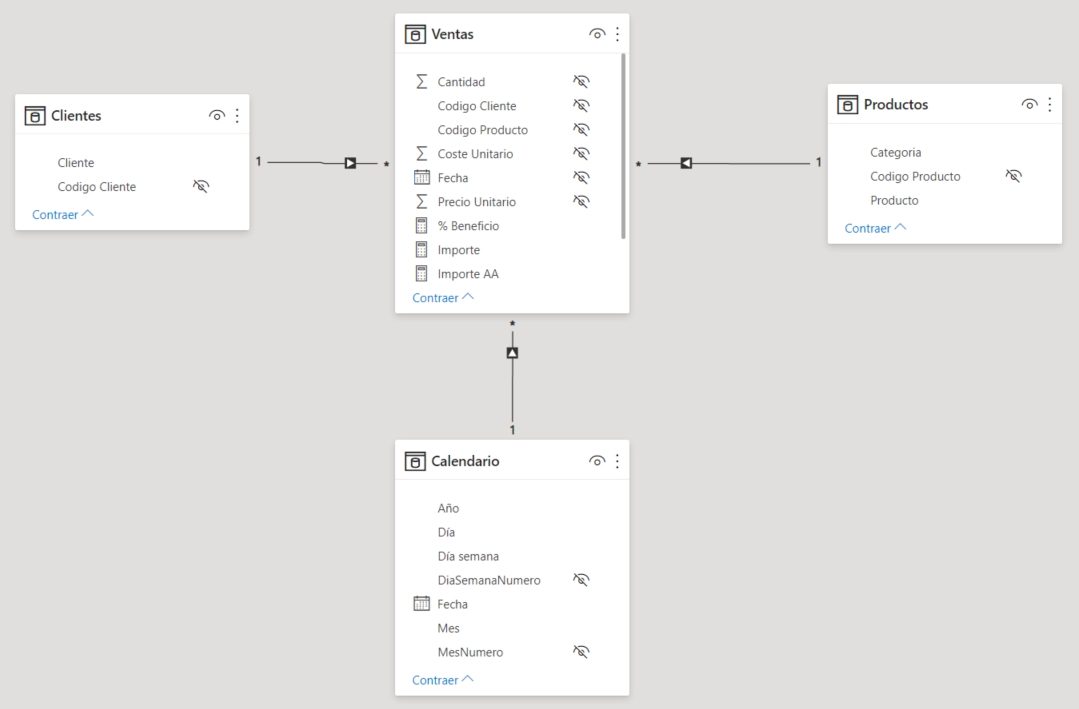Unhide the Codigo Cliente field in Clientes
The height and width of the screenshot is (709, 1079).
pos(200,186)
